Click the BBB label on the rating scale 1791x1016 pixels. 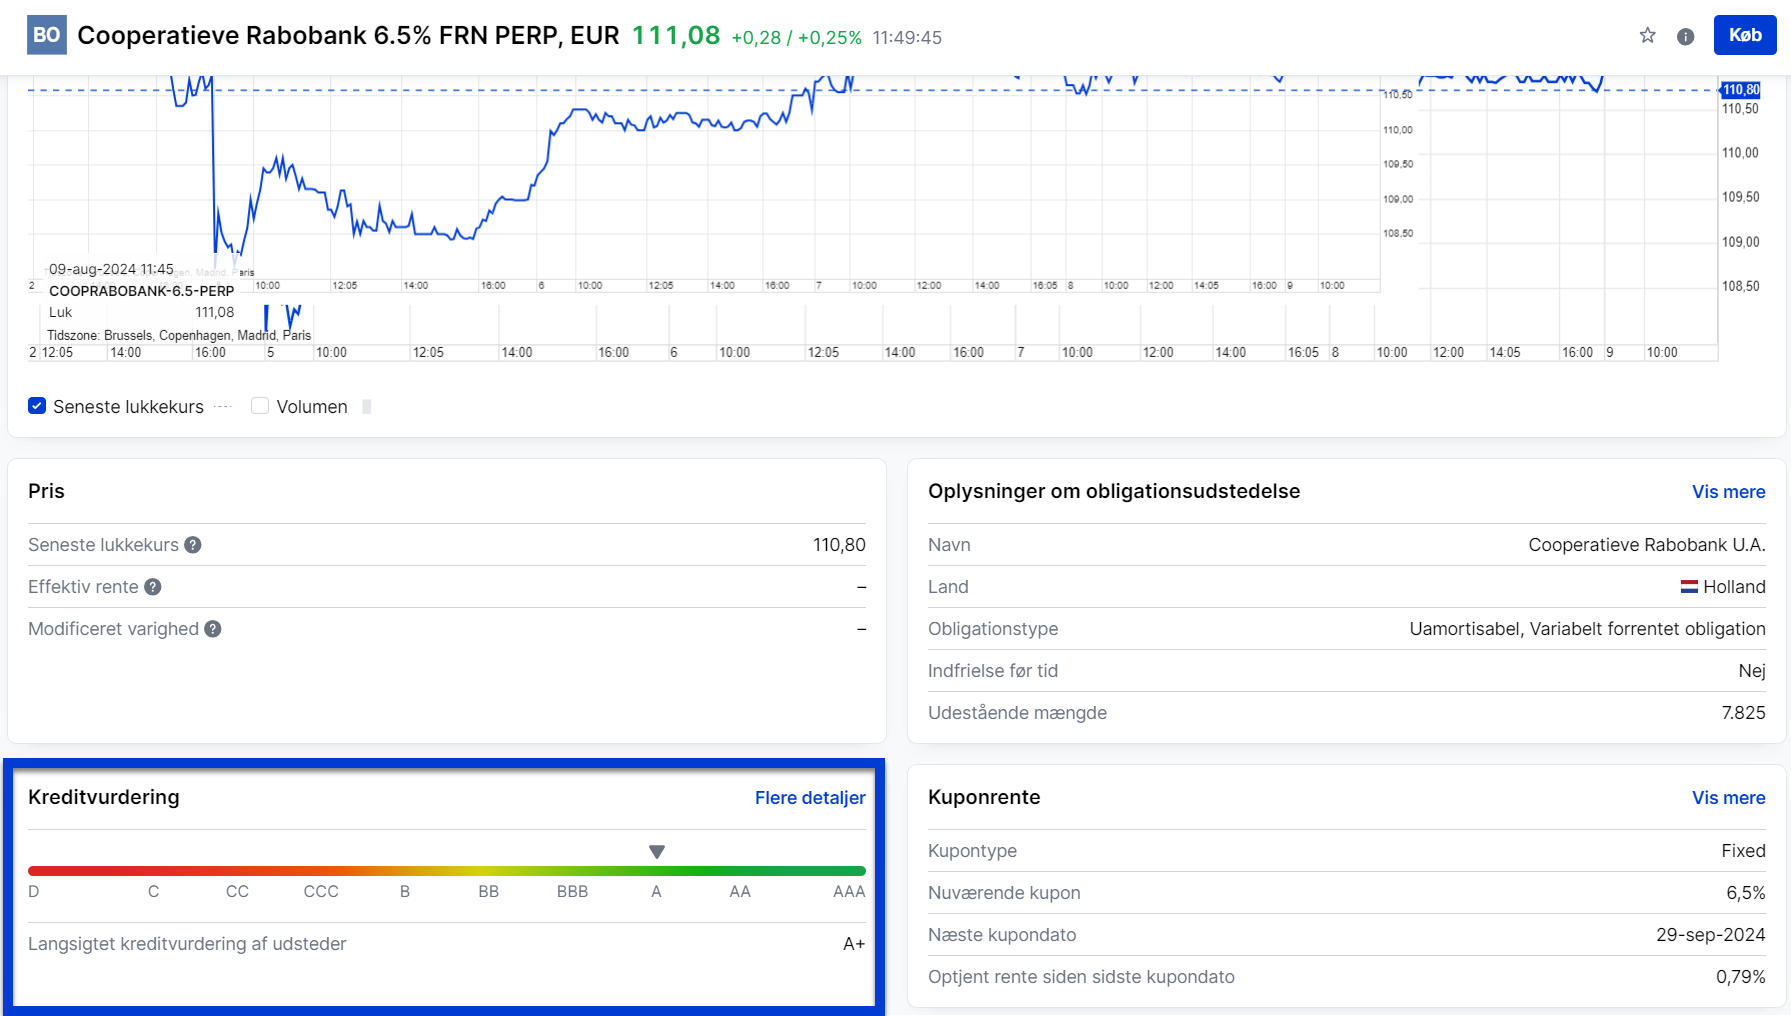(x=573, y=892)
